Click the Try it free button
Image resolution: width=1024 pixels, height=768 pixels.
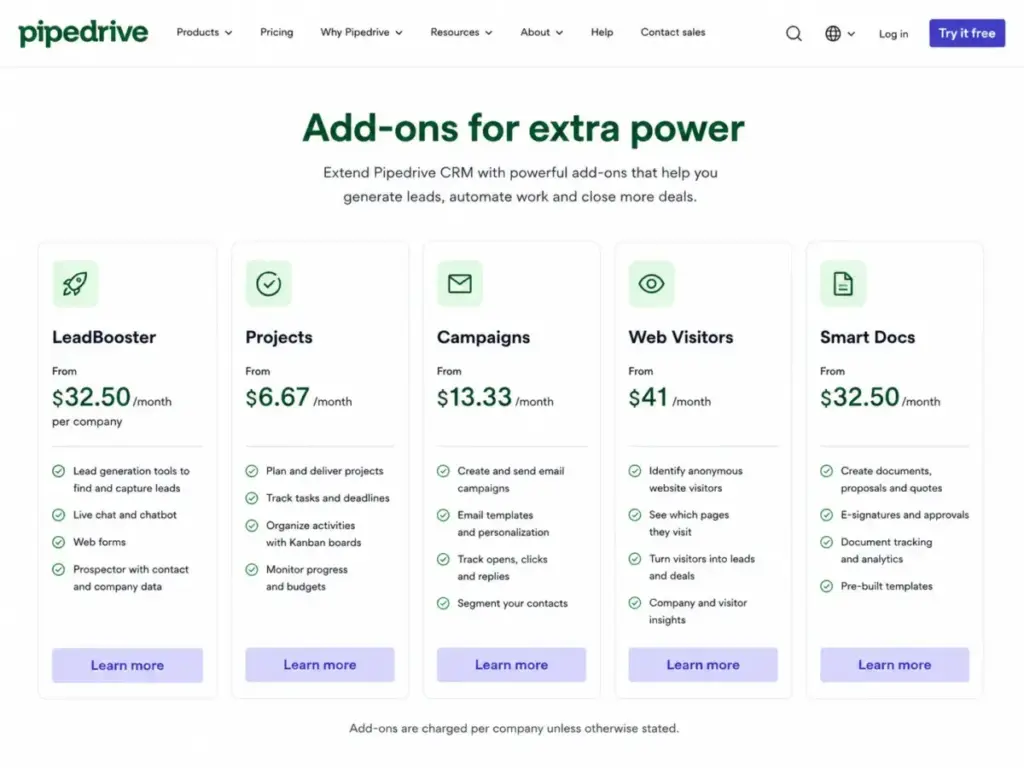click(967, 33)
